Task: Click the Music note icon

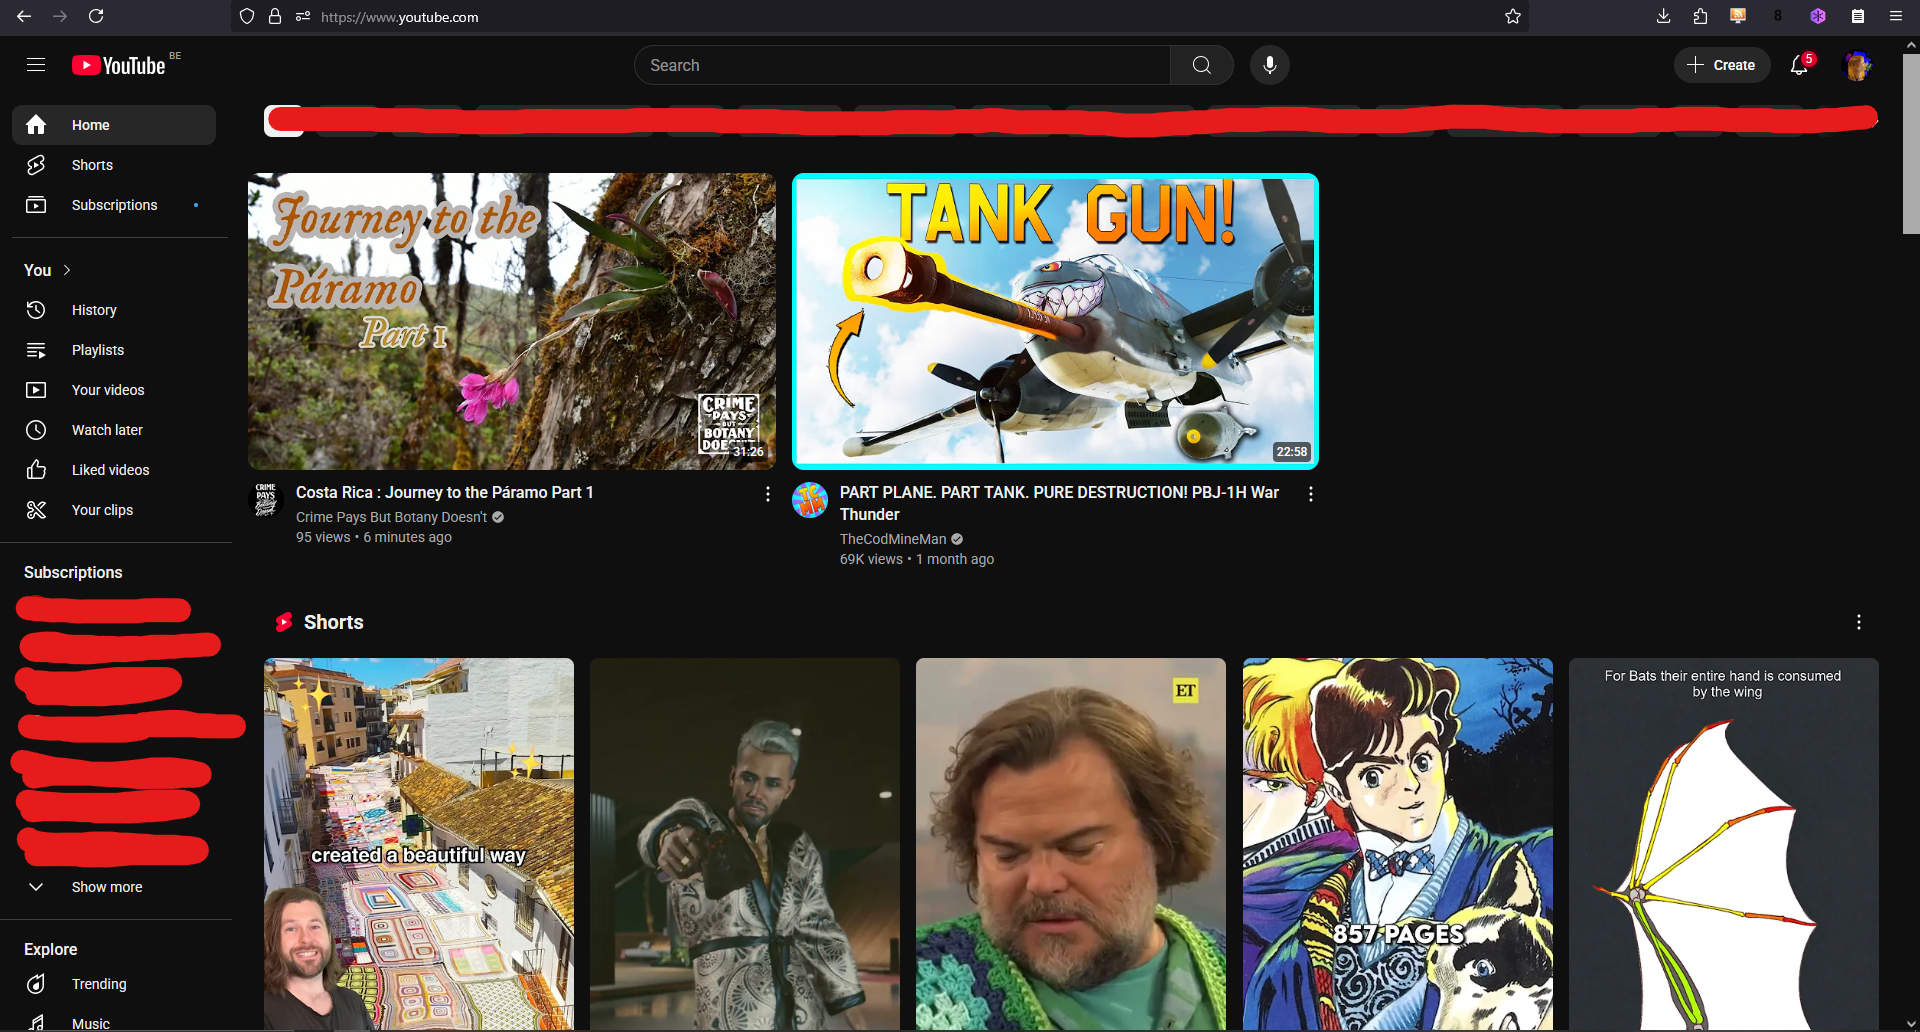Action: tap(36, 1023)
